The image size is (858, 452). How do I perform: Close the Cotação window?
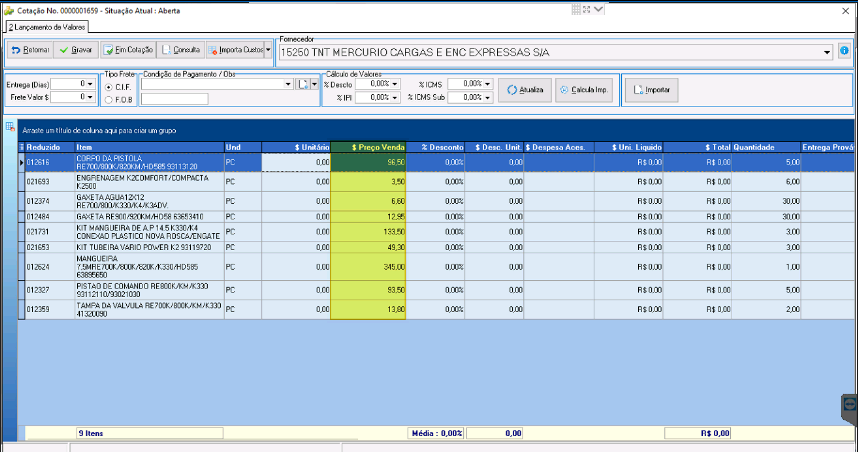[845, 11]
